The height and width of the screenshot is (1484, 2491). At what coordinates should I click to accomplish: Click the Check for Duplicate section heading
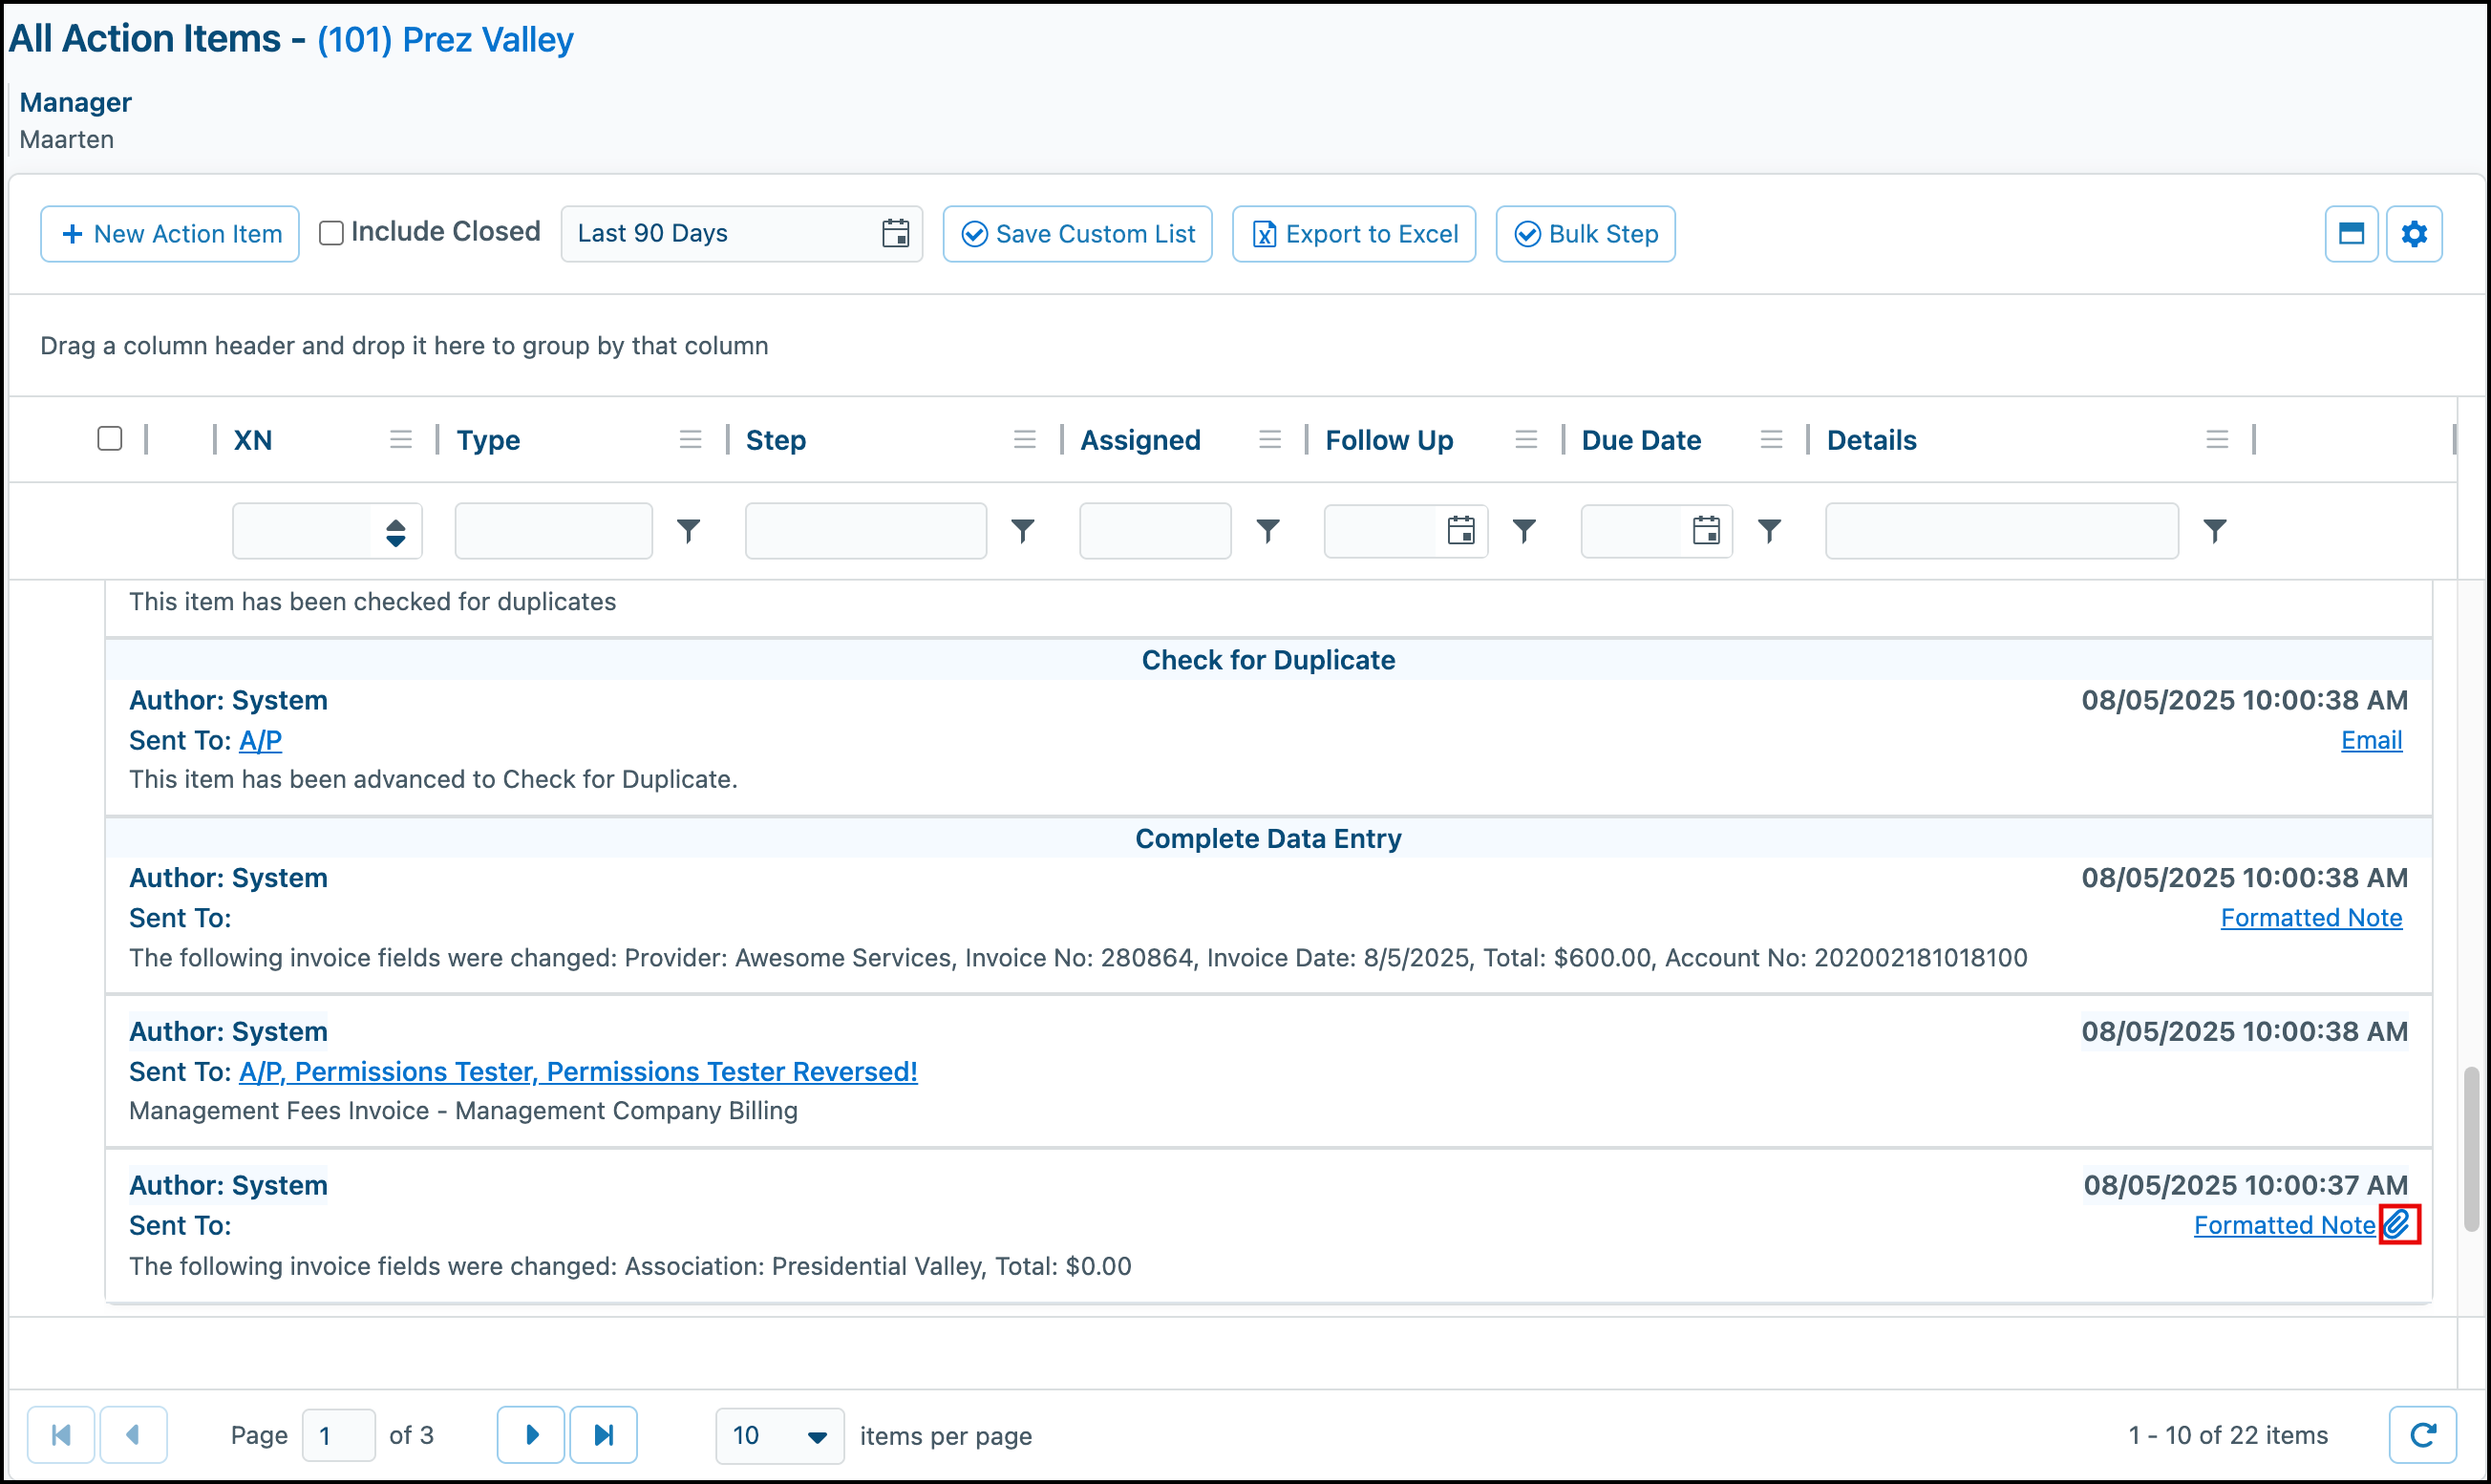pyautogui.click(x=1267, y=660)
